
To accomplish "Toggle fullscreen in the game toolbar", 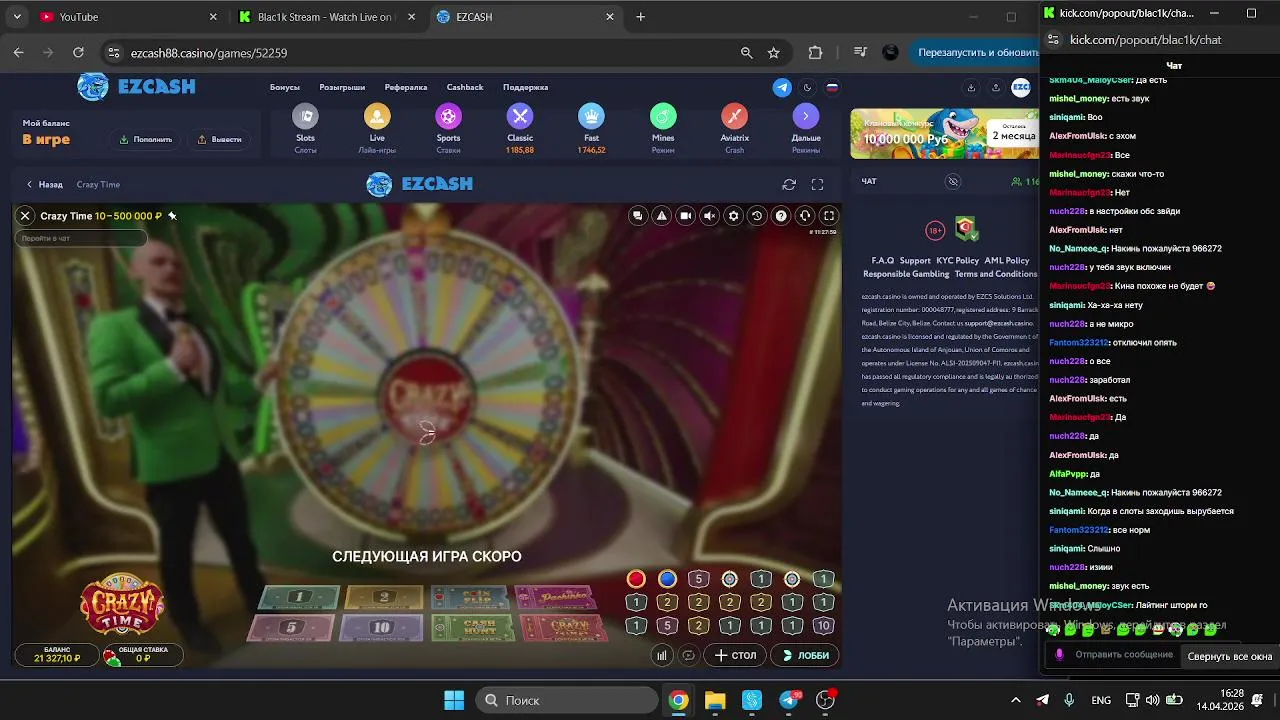I will coord(829,215).
